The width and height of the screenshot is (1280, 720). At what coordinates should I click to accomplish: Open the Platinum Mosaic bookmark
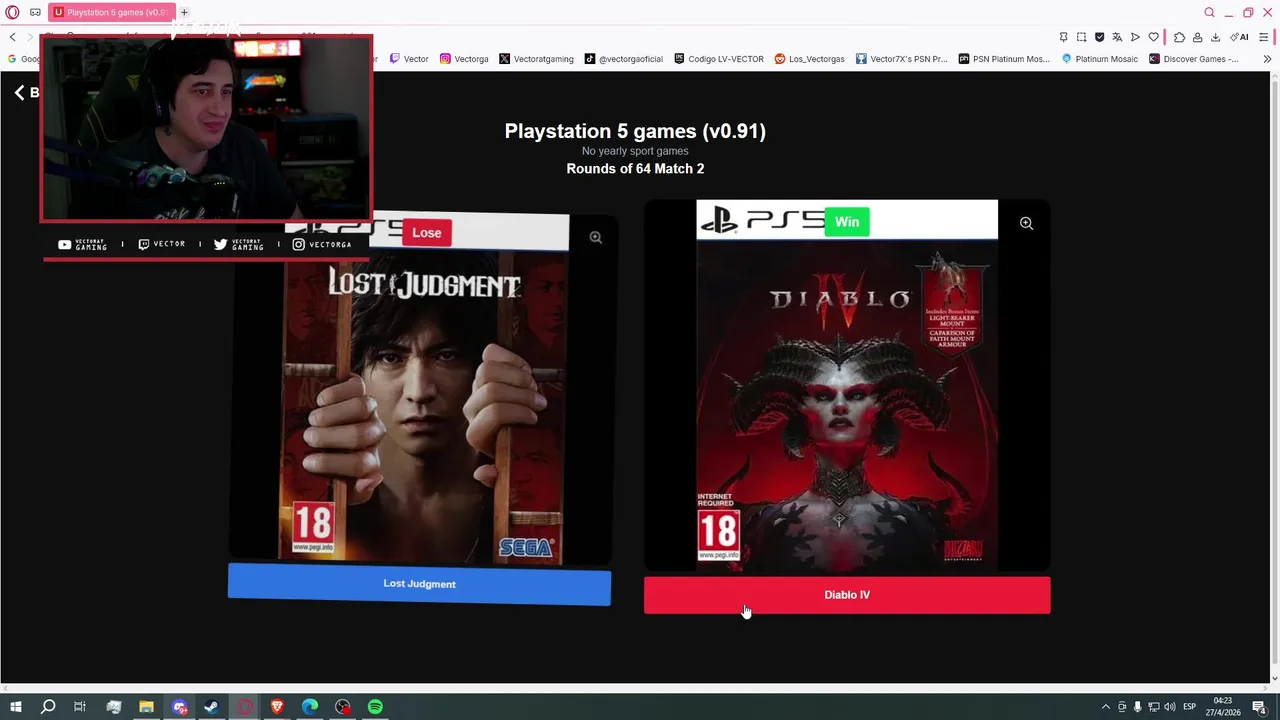1099,59
